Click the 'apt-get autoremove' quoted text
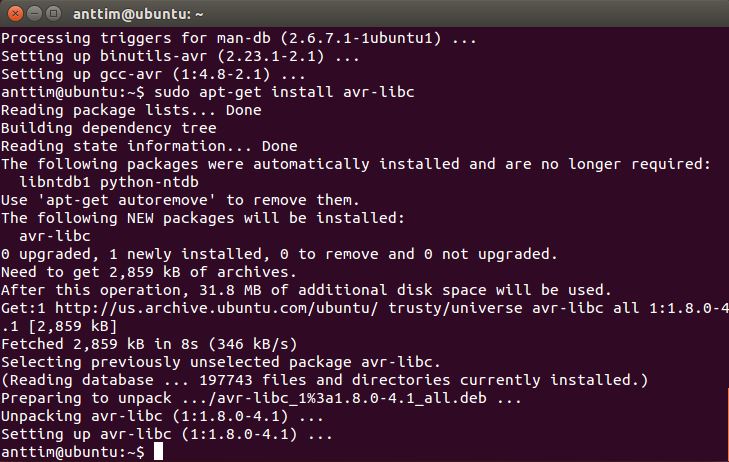The image size is (729, 462). [x=126, y=200]
